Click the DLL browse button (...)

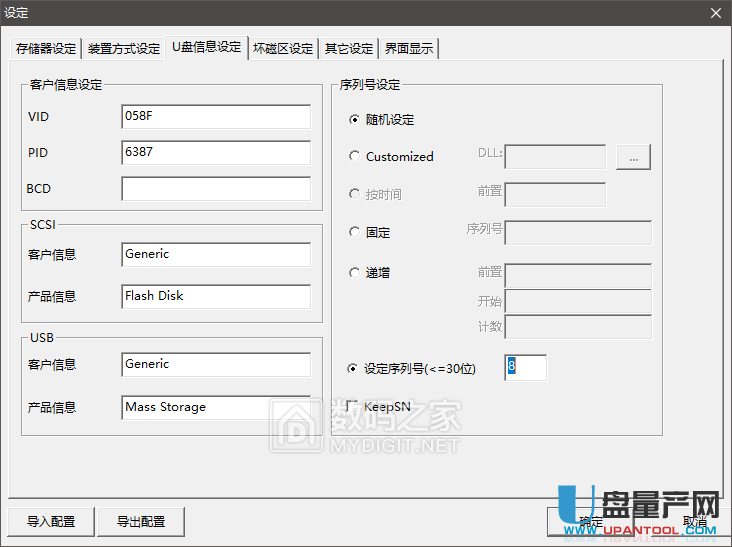[633, 157]
